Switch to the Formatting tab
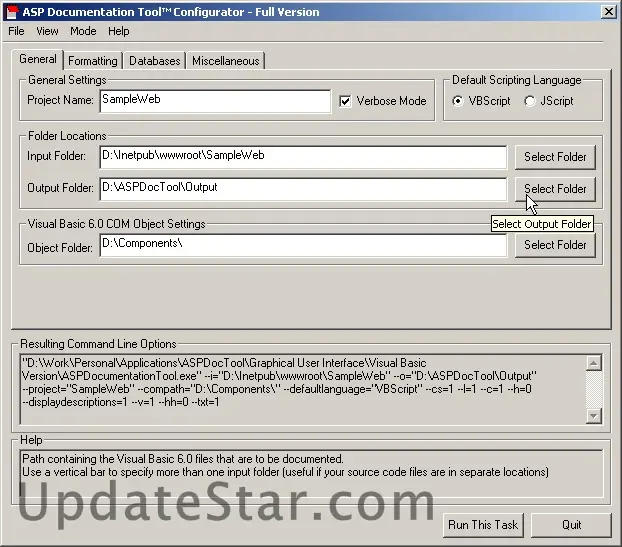 [x=92, y=61]
